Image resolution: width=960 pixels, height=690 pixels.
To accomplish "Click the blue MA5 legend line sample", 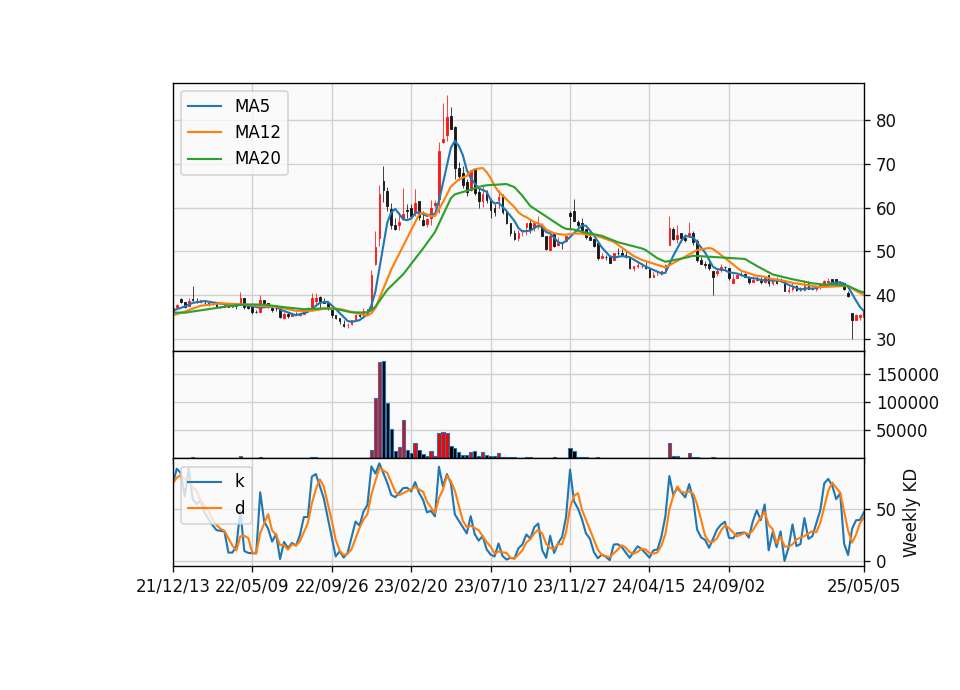I will (x=204, y=106).
